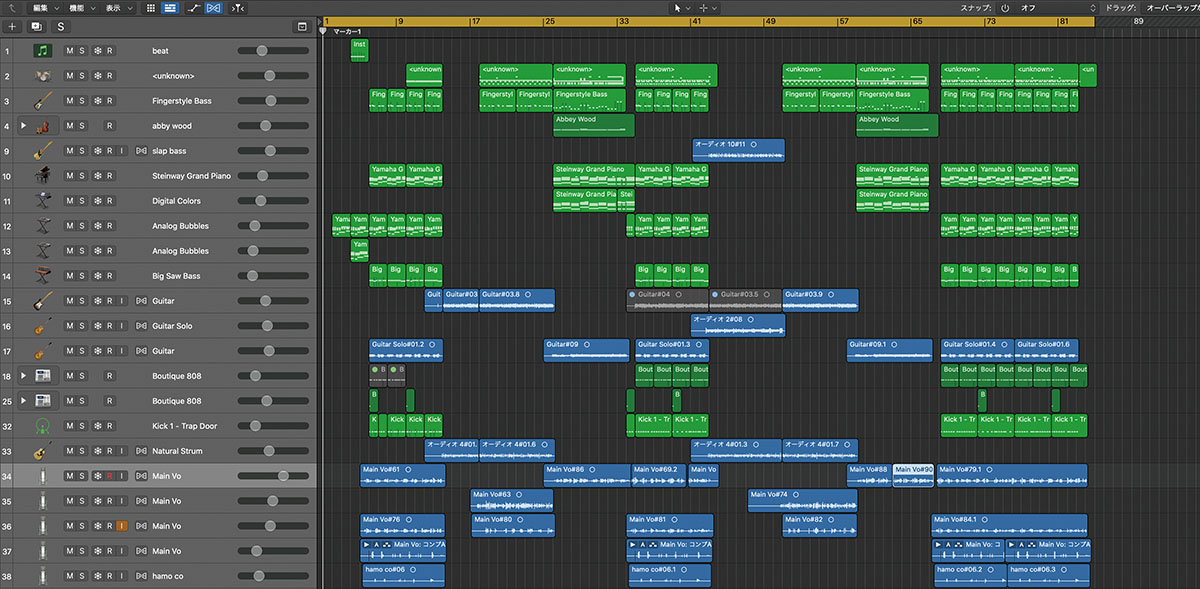Viewport: 1200px width, 589px height.
Task: Solo the Fingerstyle Bass track
Action: (83, 100)
